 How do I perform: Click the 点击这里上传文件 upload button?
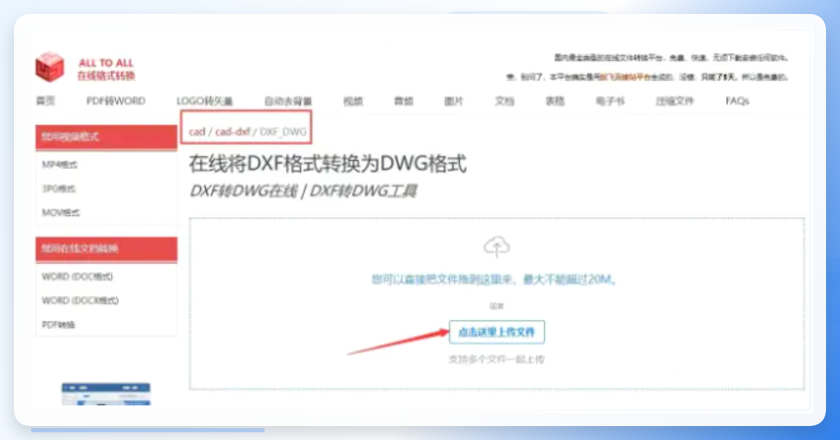coord(497,332)
